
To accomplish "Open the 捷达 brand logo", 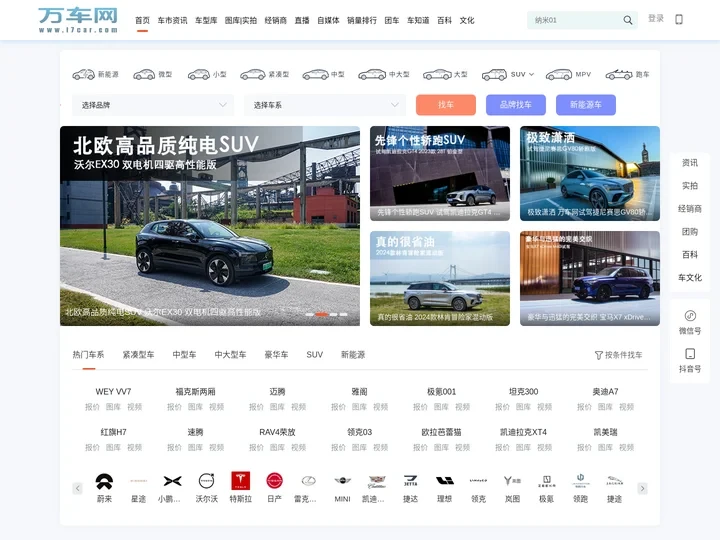I will click(410, 481).
